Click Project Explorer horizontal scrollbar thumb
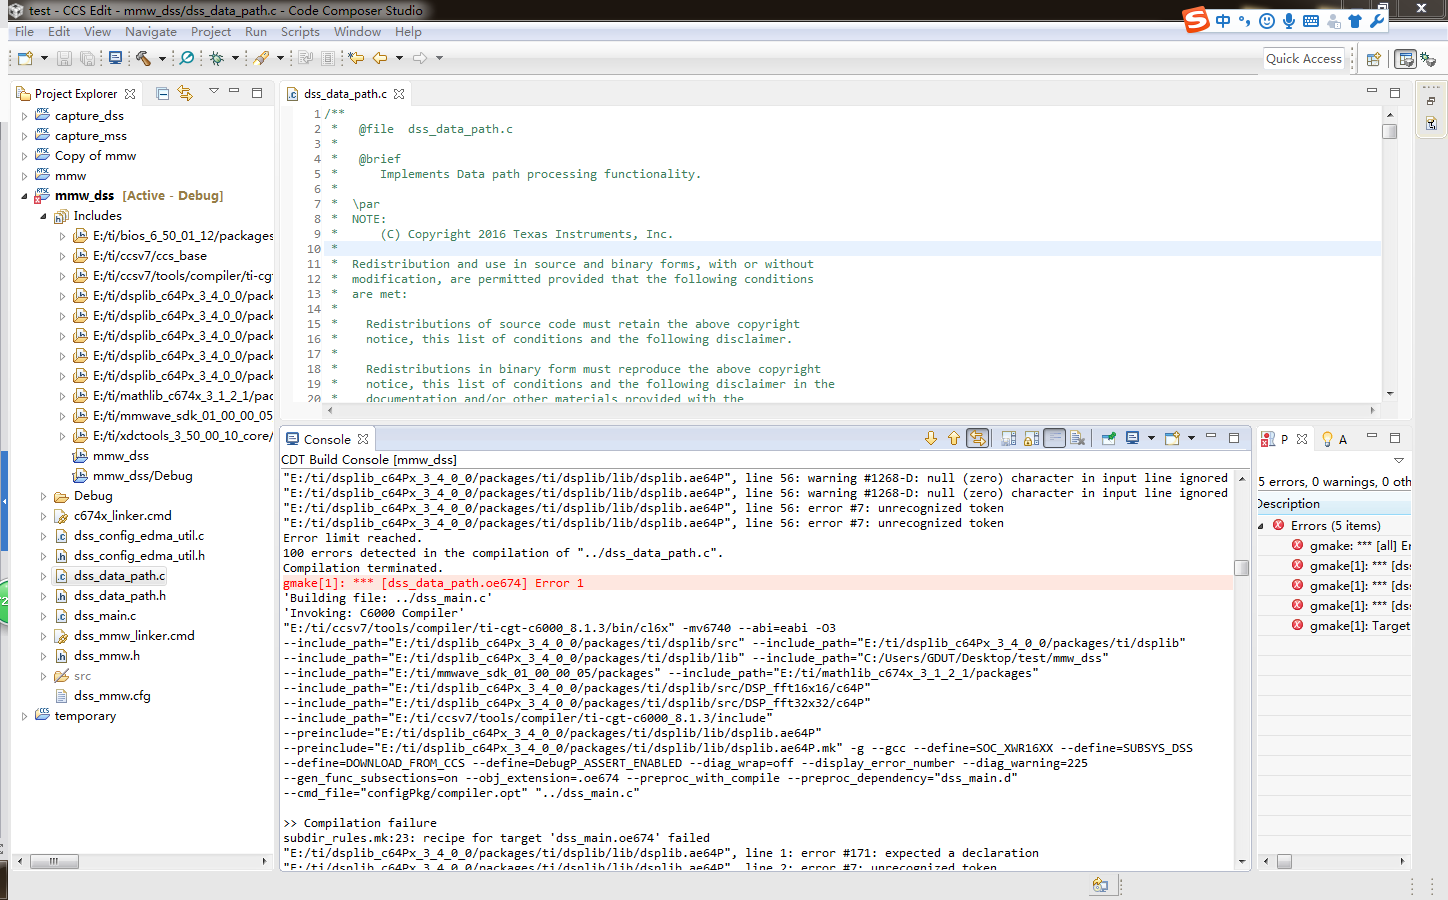Screen dimensions: 1448x900 [54, 861]
